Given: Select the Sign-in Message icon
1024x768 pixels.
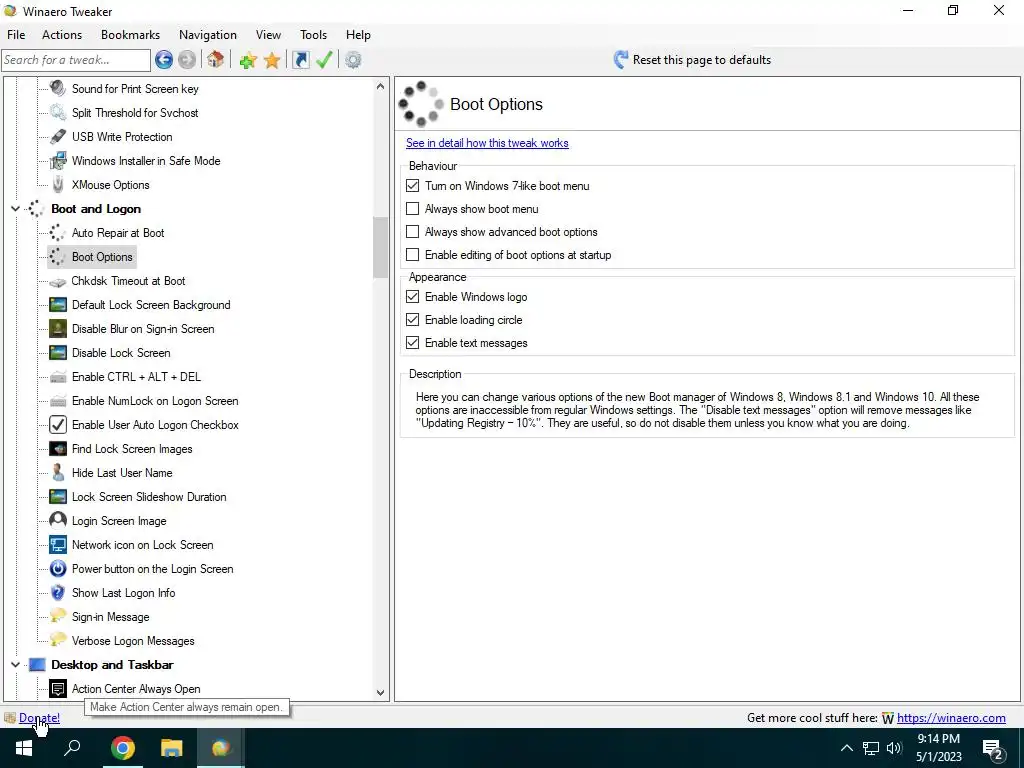Looking at the screenshot, I should coord(58,616).
